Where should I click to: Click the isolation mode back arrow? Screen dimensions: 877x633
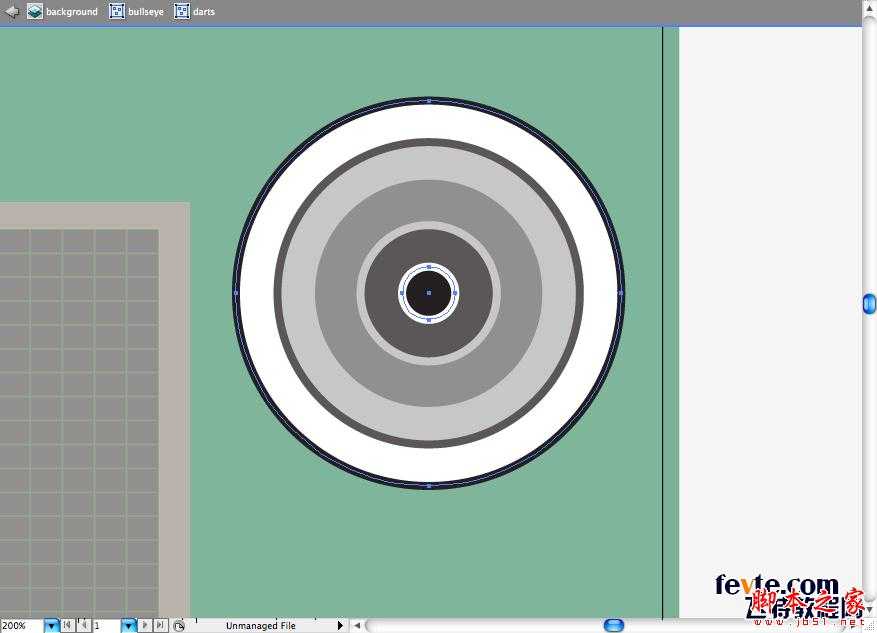click(x=11, y=11)
